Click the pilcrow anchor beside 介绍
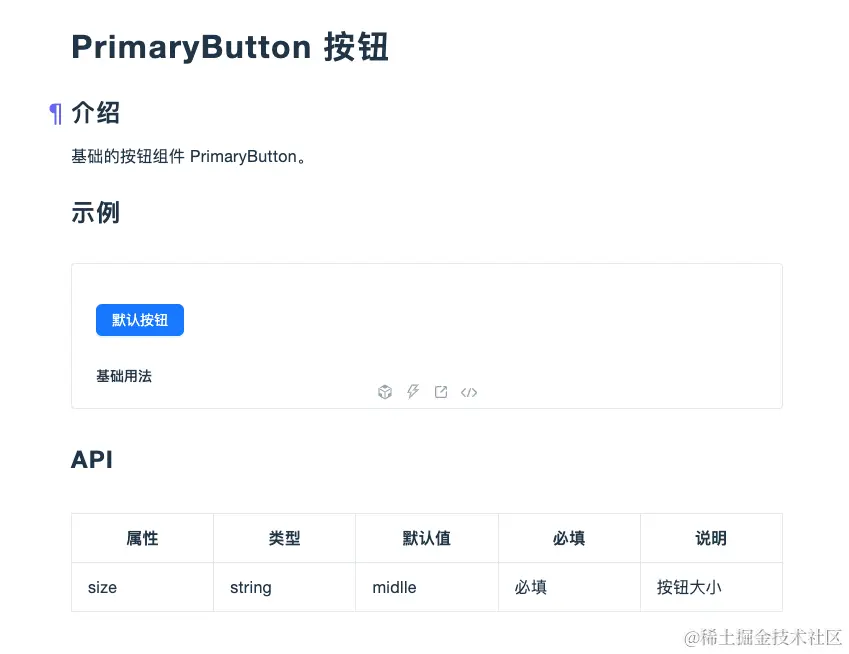Screen dimensions: 849x654 pyautogui.click(x=56, y=114)
